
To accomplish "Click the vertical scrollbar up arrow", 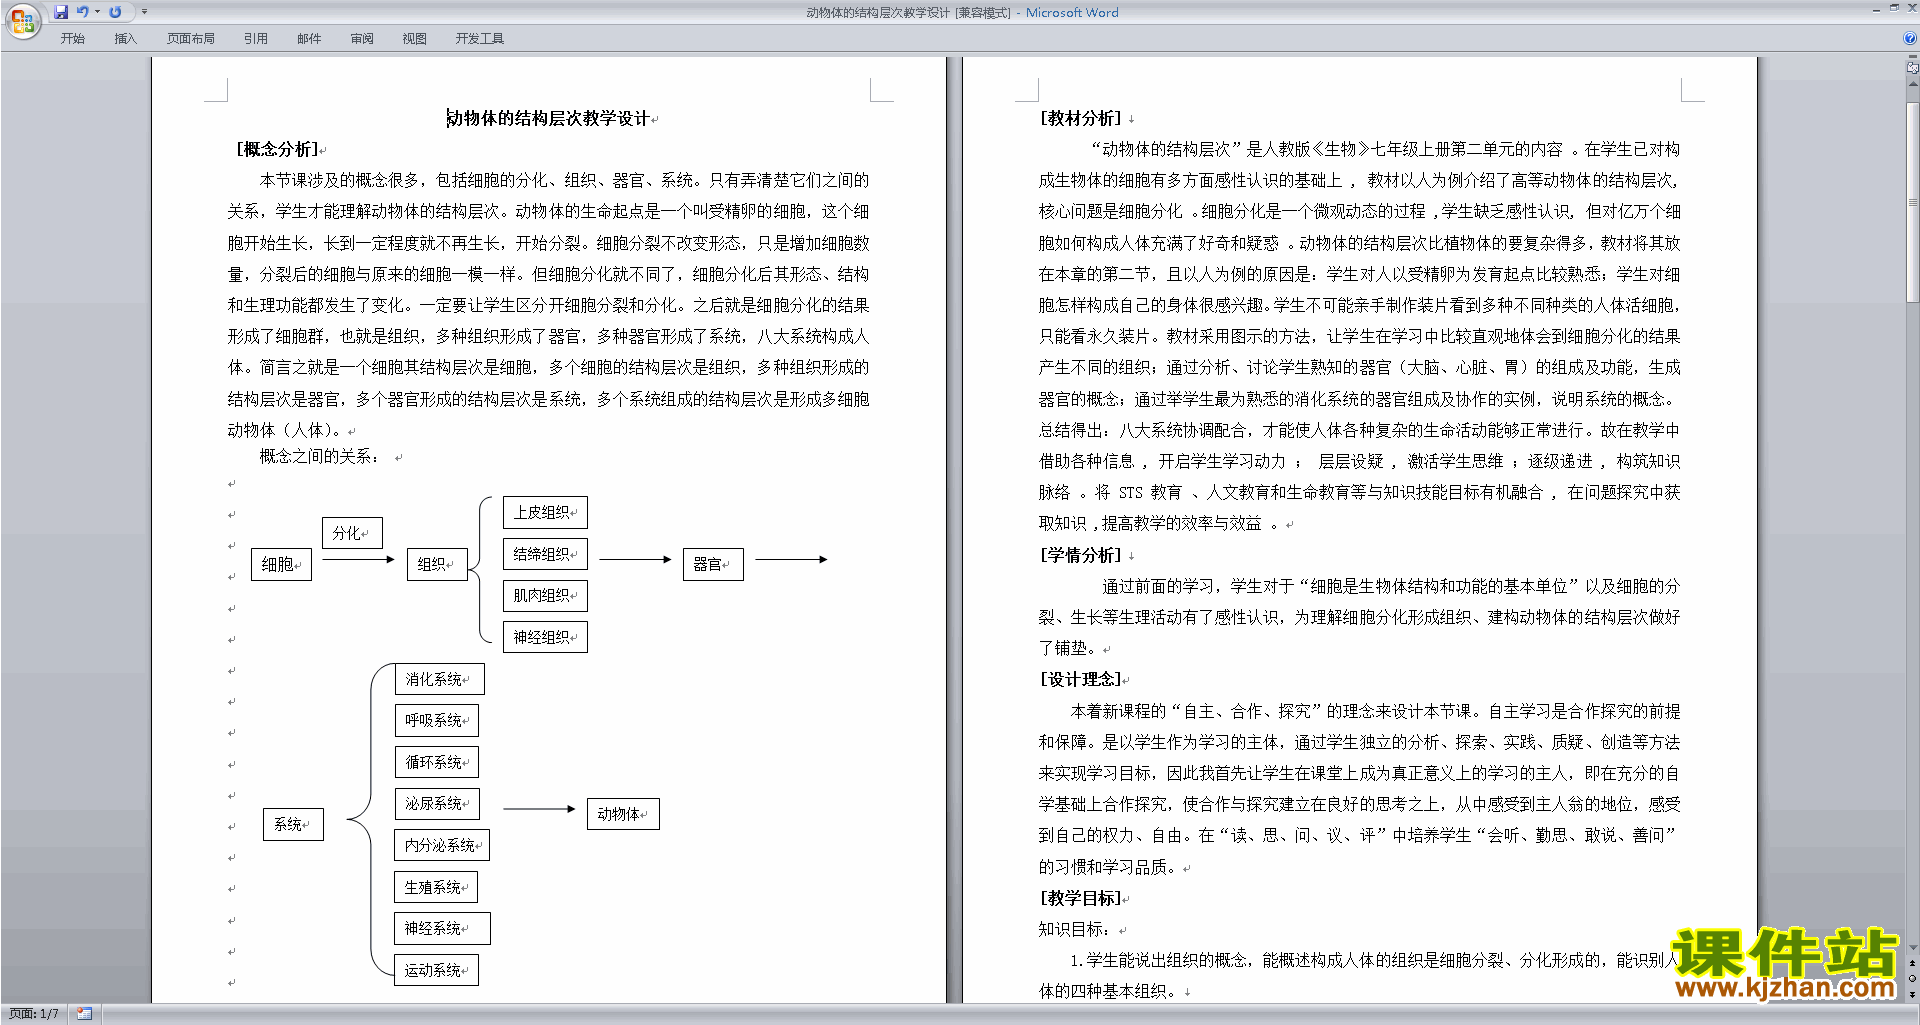I will pos(1913,83).
